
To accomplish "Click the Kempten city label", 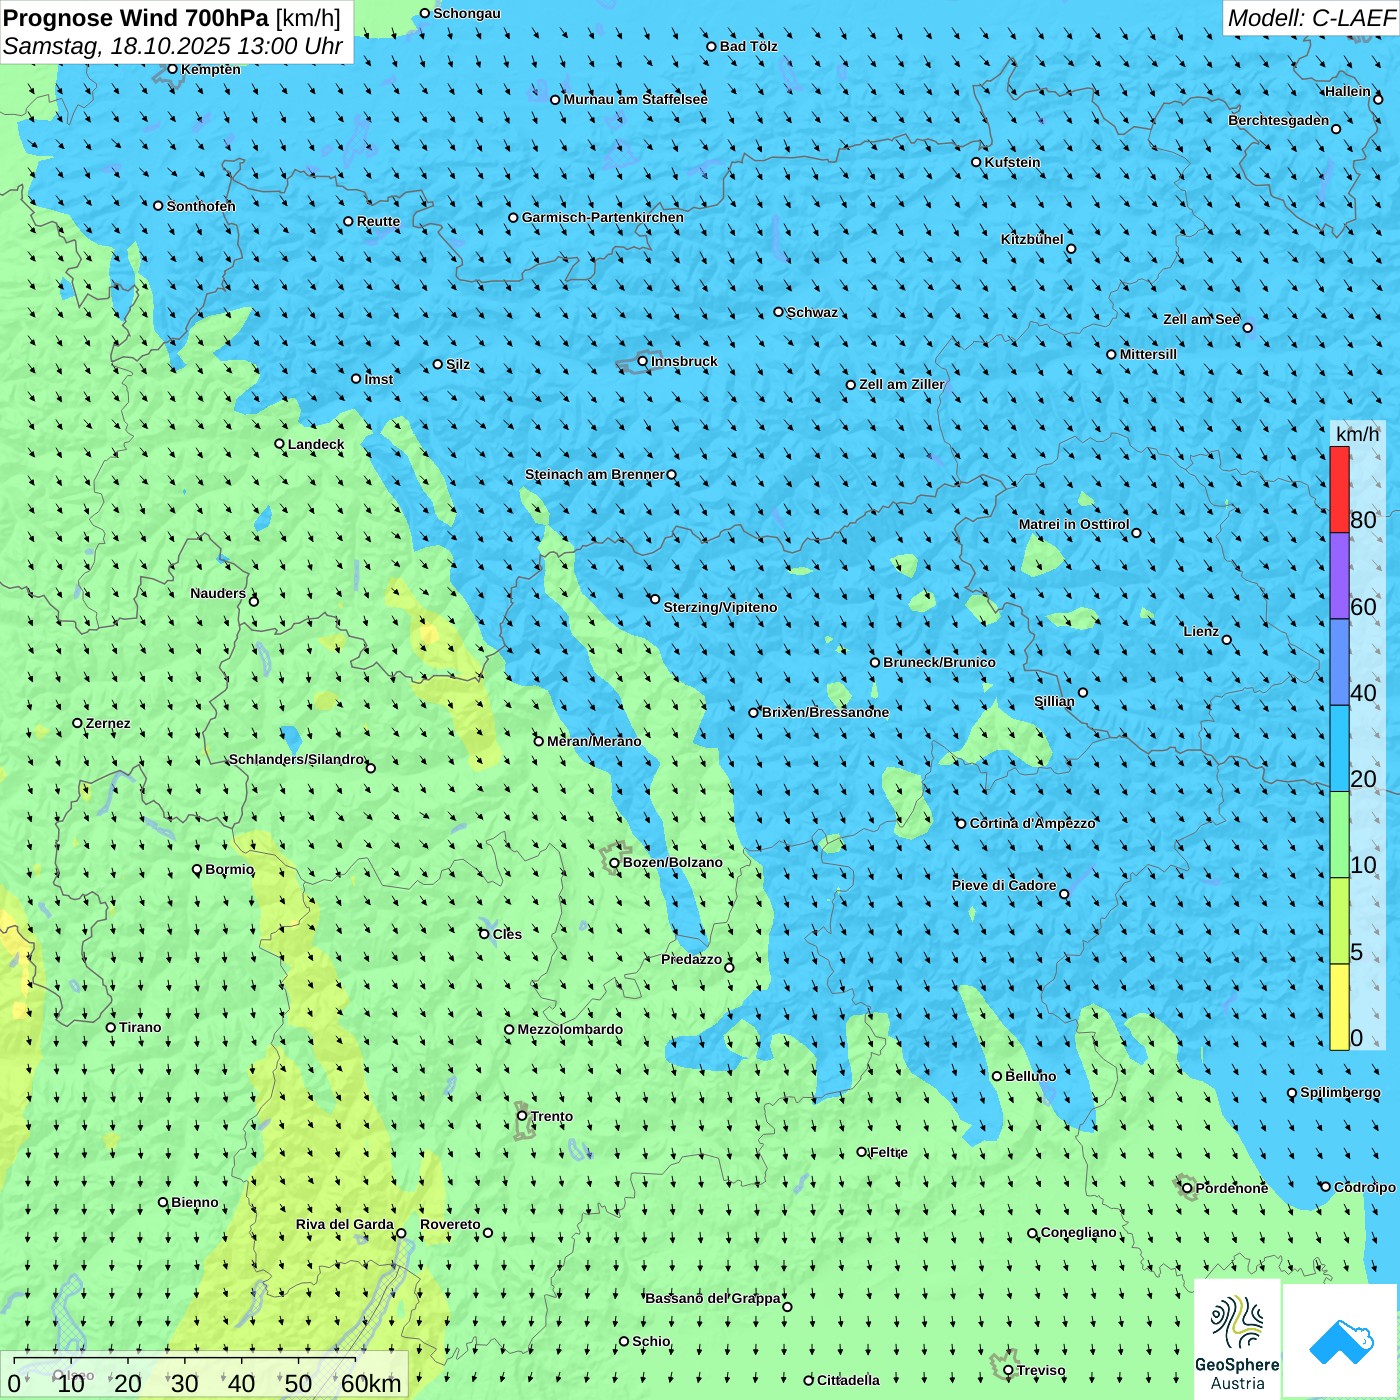I will click(x=211, y=69).
